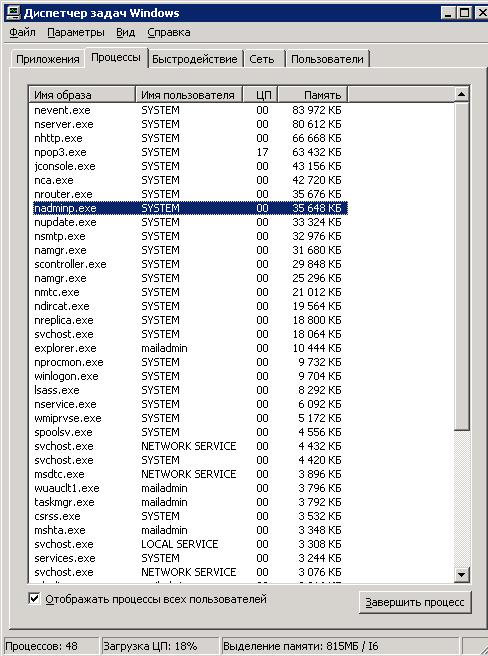Select the nservice.exe process row

point(190,404)
